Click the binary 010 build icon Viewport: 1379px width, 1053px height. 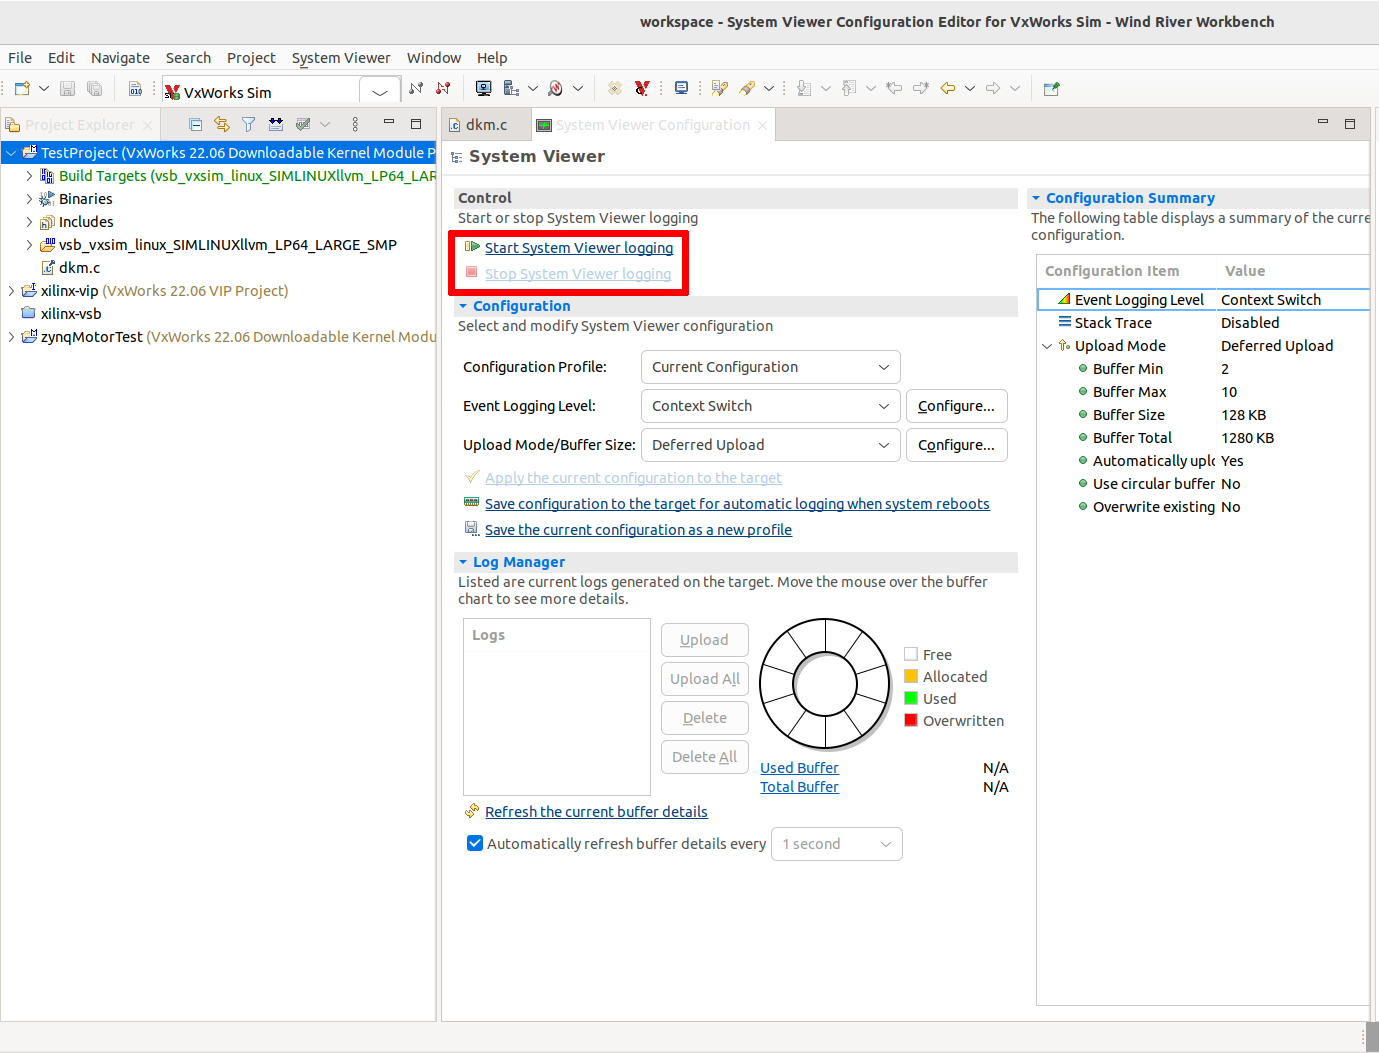[135, 89]
